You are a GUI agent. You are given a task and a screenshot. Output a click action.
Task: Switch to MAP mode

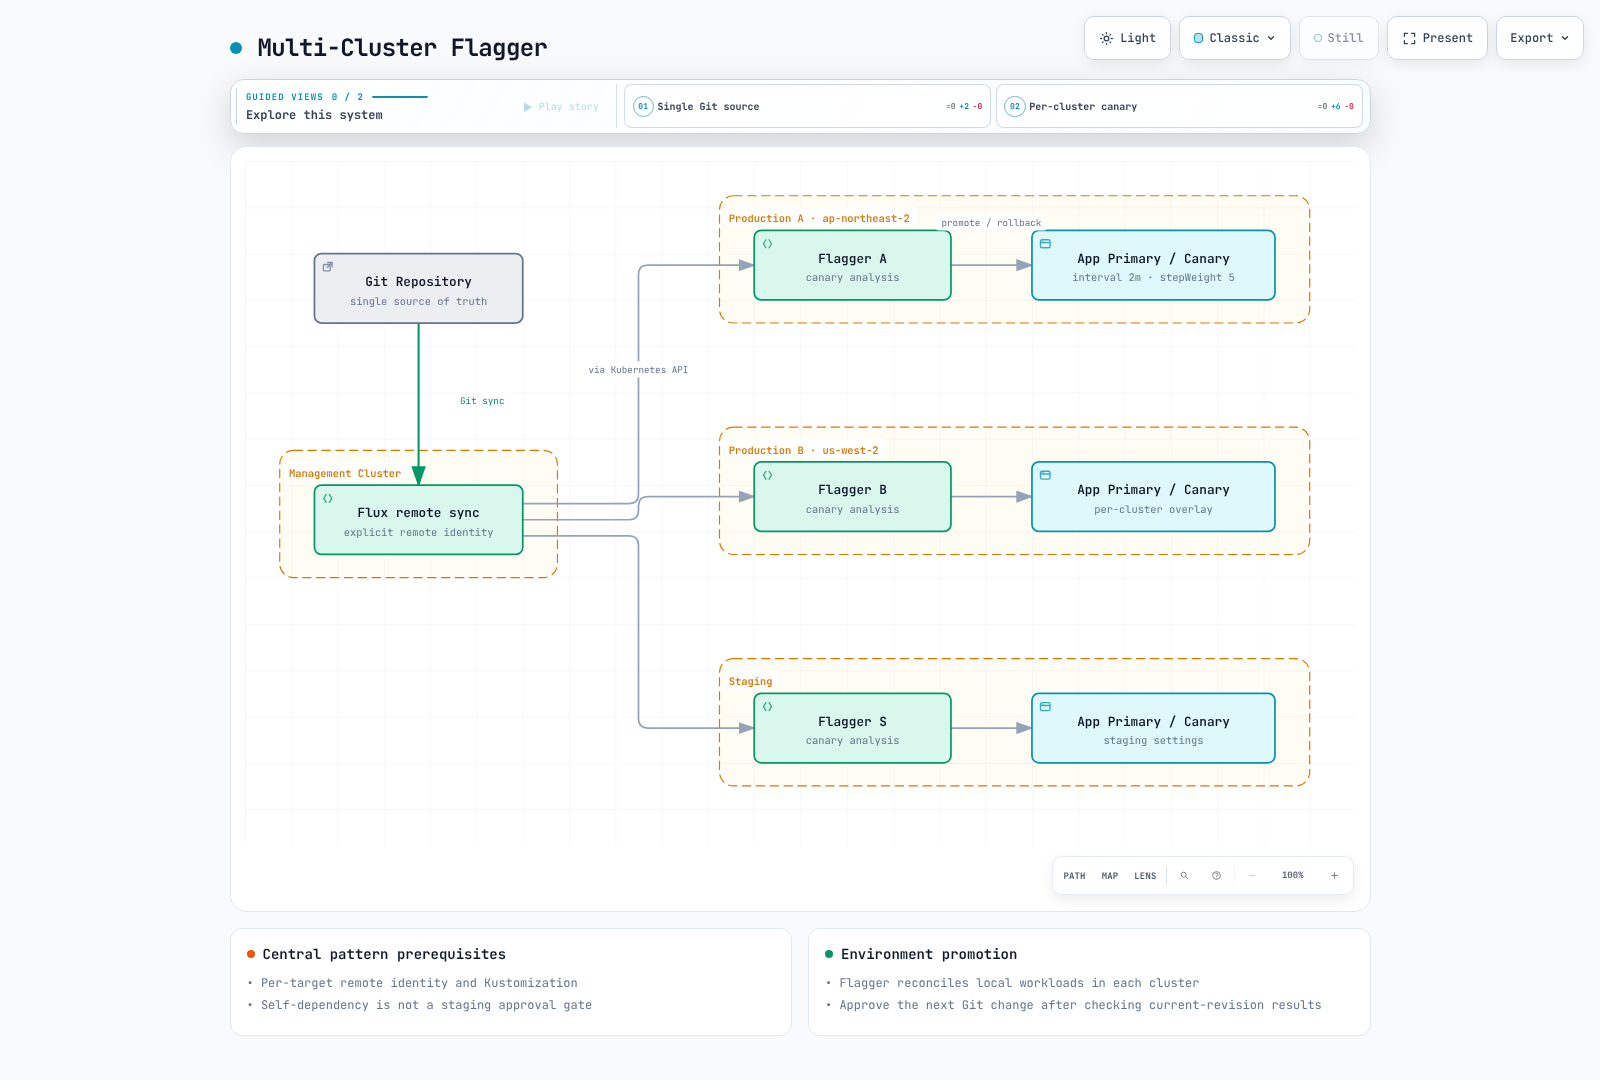click(1110, 876)
